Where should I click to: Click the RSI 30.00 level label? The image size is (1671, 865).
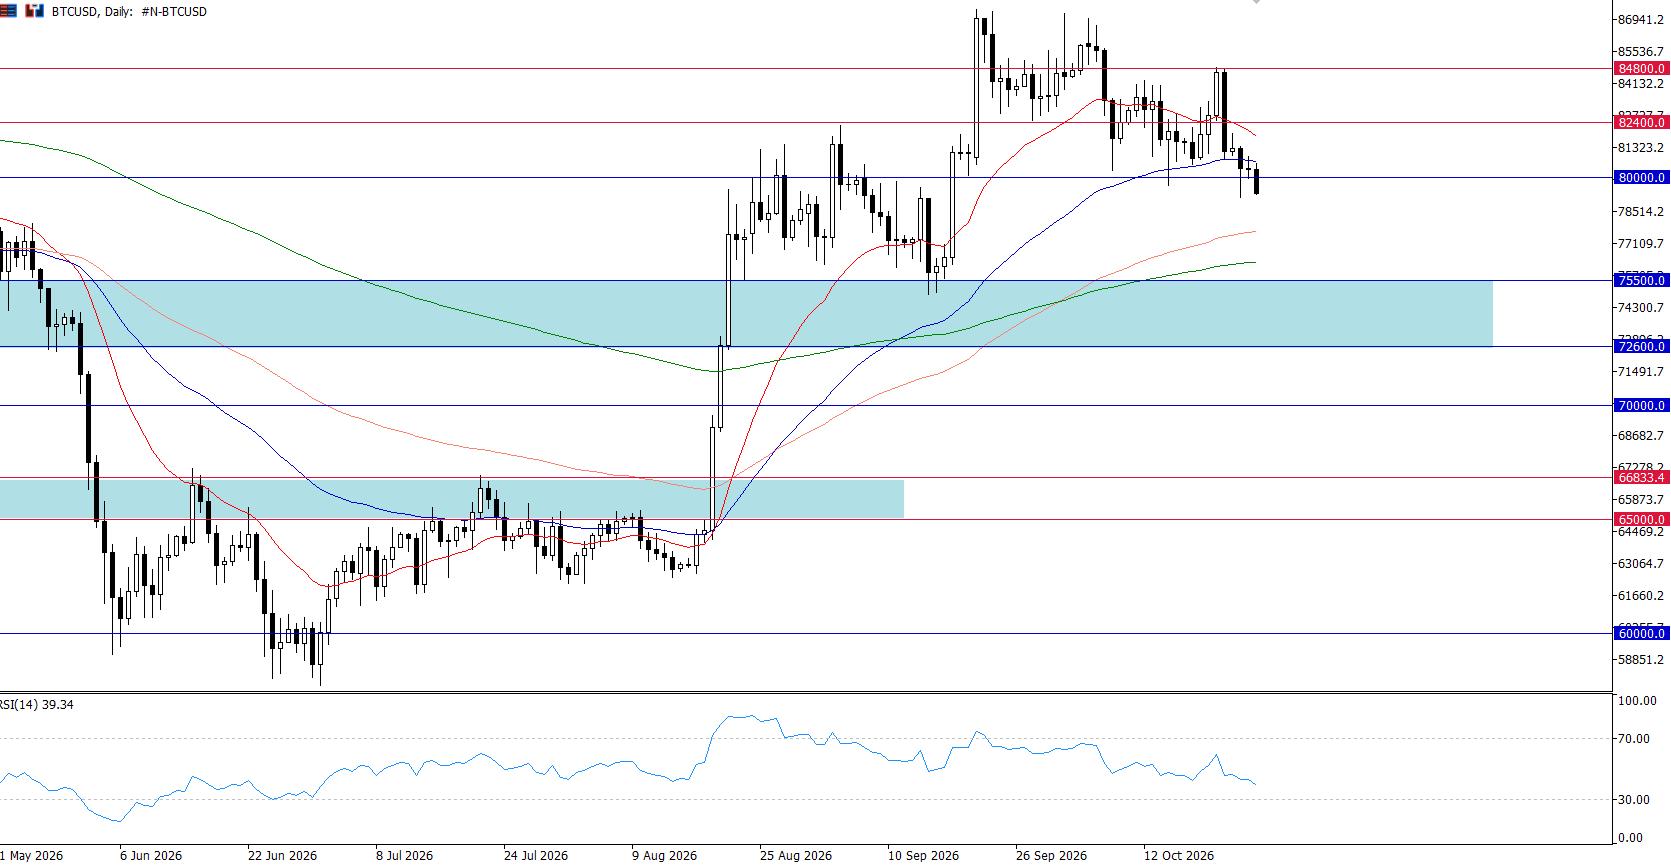coord(1636,800)
